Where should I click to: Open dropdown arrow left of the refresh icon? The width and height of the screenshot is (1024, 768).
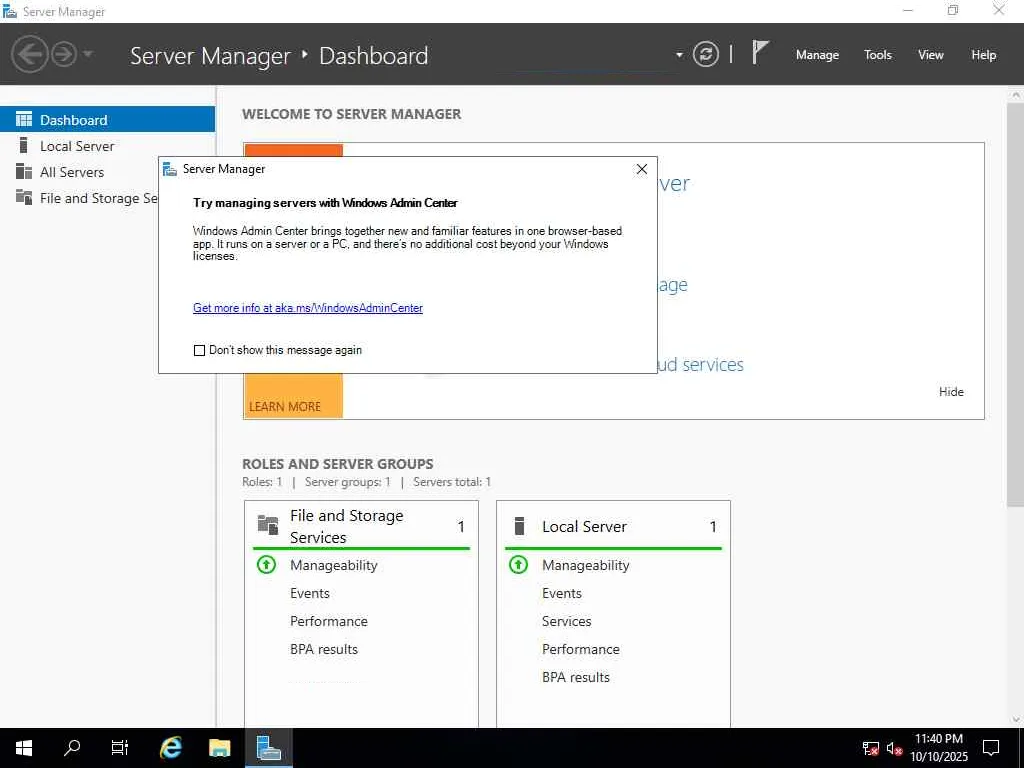[x=679, y=55]
